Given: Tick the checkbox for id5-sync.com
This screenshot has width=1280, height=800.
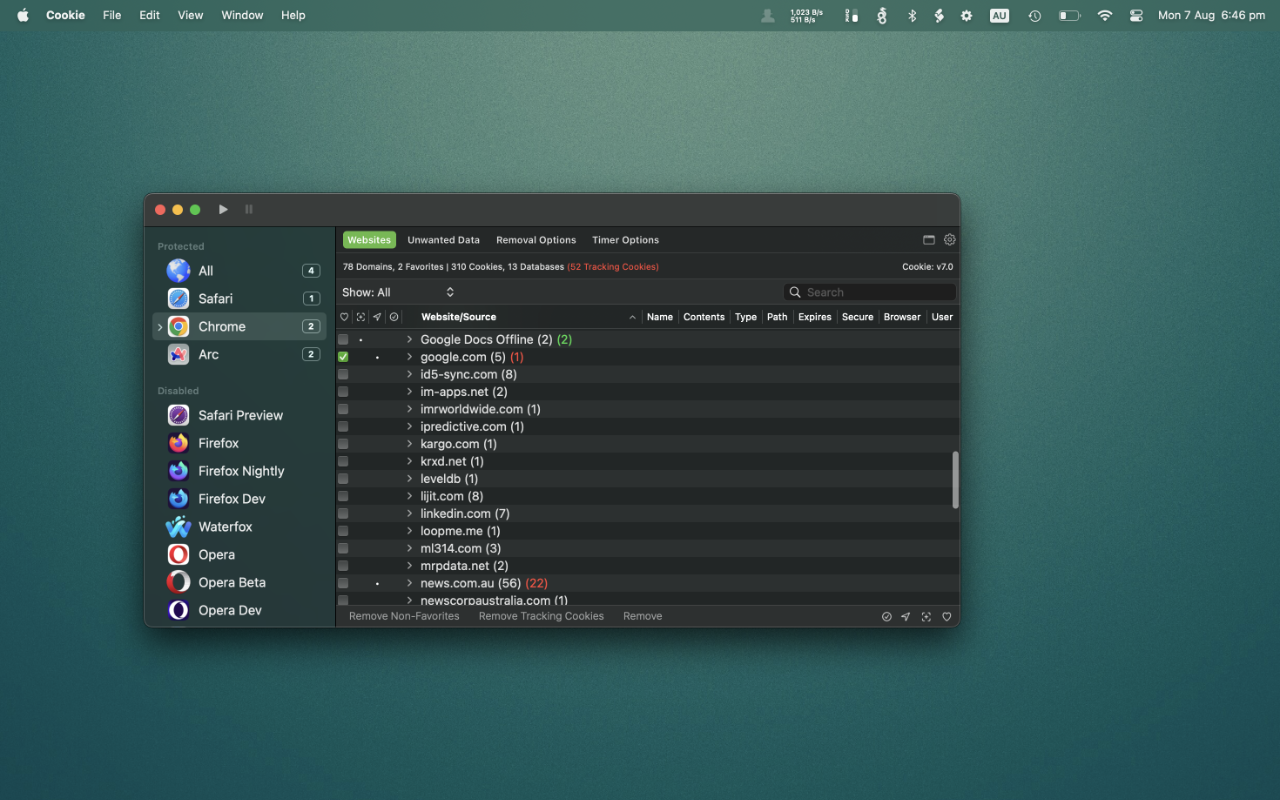Looking at the screenshot, I should click(x=343, y=375).
